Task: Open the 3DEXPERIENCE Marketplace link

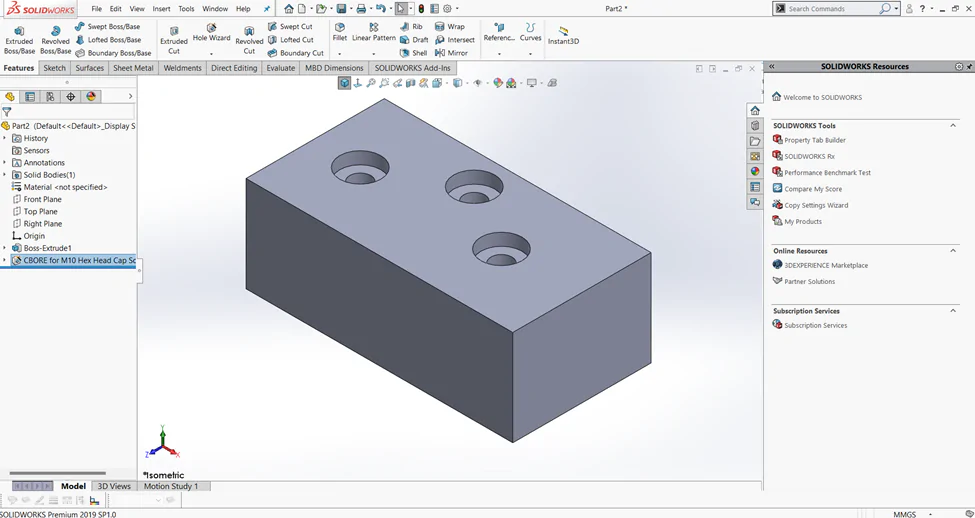Action: pos(820,265)
